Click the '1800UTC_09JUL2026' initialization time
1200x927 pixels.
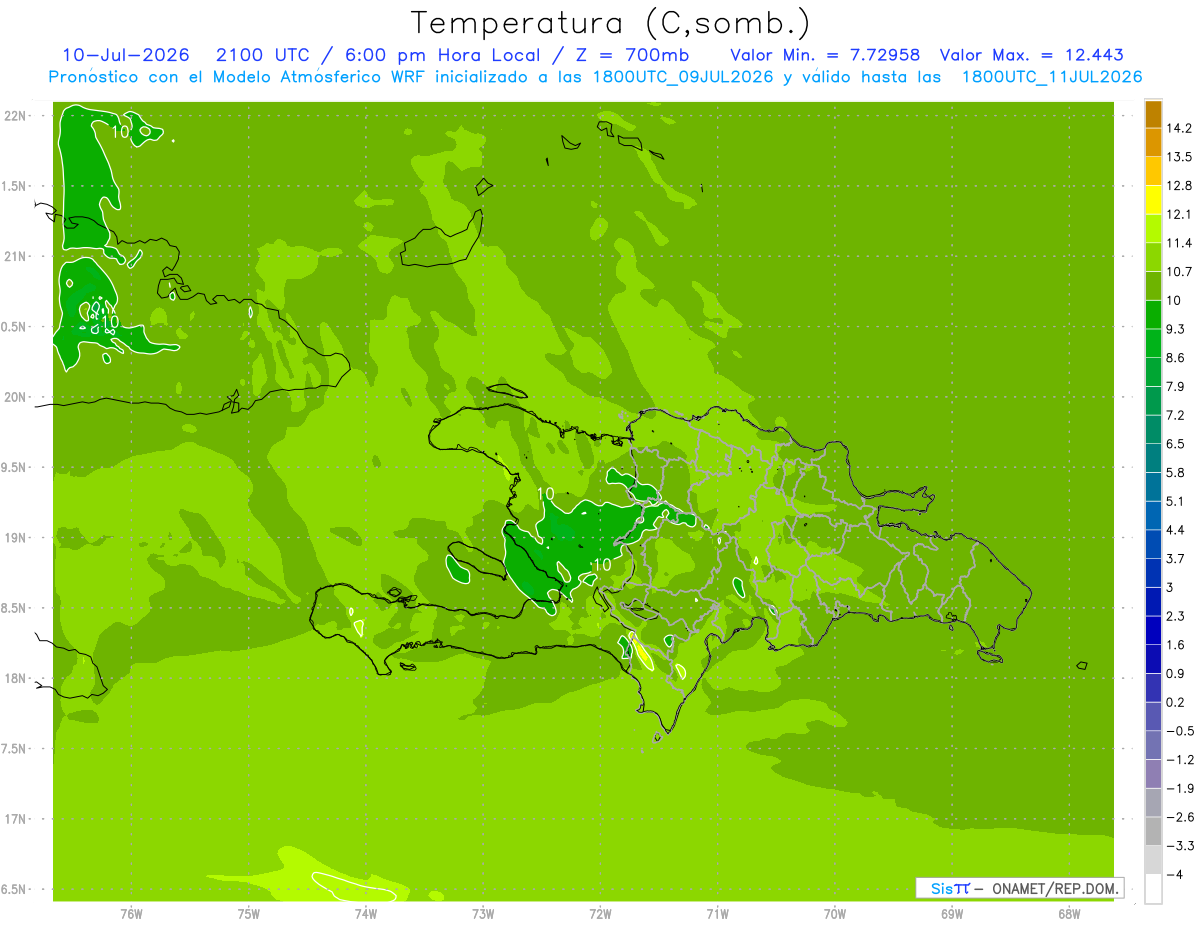pos(682,77)
